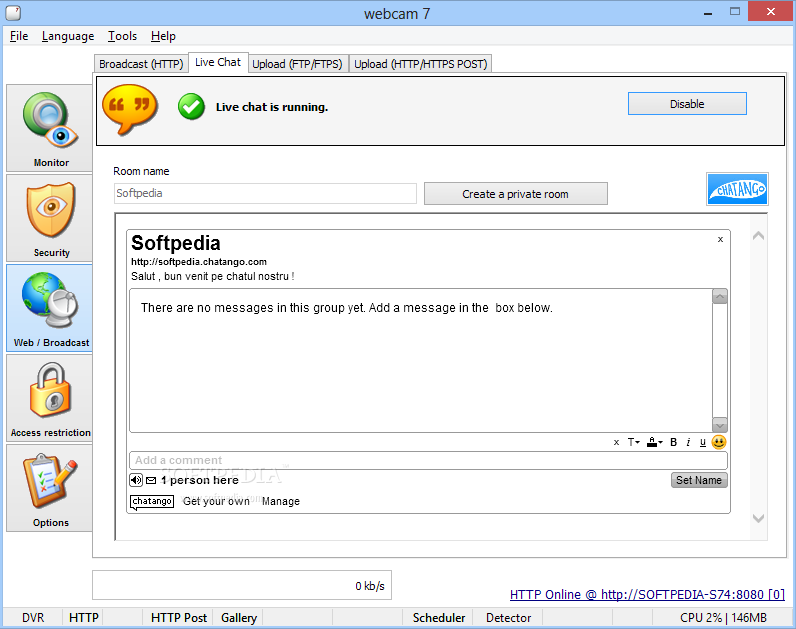The image size is (796, 629).
Task: Click the CPU 2% | 146MB status
Action: [x=723, y=618]
